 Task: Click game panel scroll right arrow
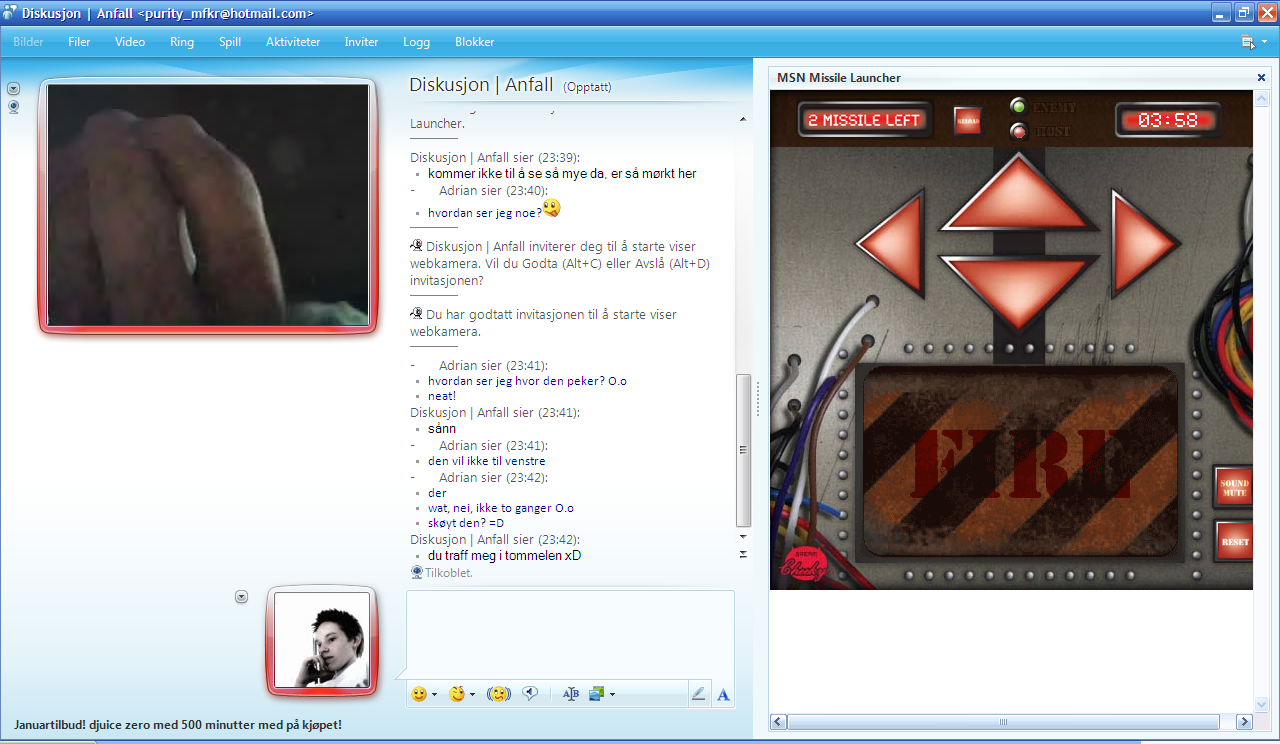pyautogui.click(x=1244, y=722)
